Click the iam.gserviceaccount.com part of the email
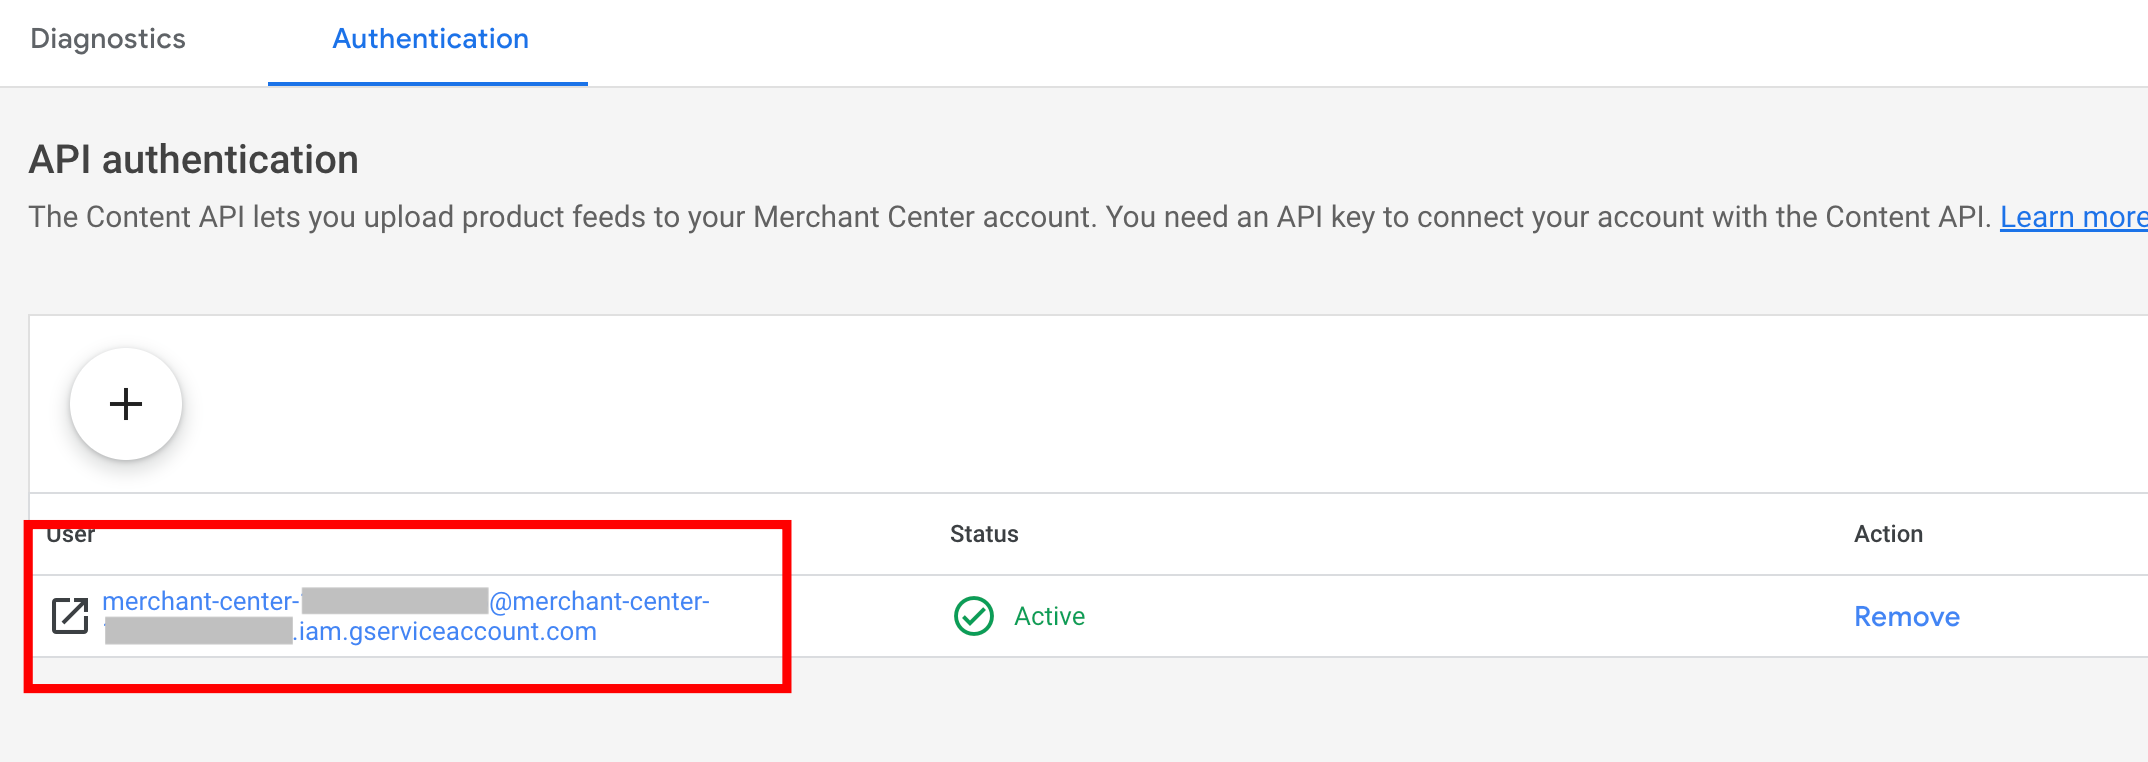Viewport: 2148px width, 762px height. click(x=447, y=632)
